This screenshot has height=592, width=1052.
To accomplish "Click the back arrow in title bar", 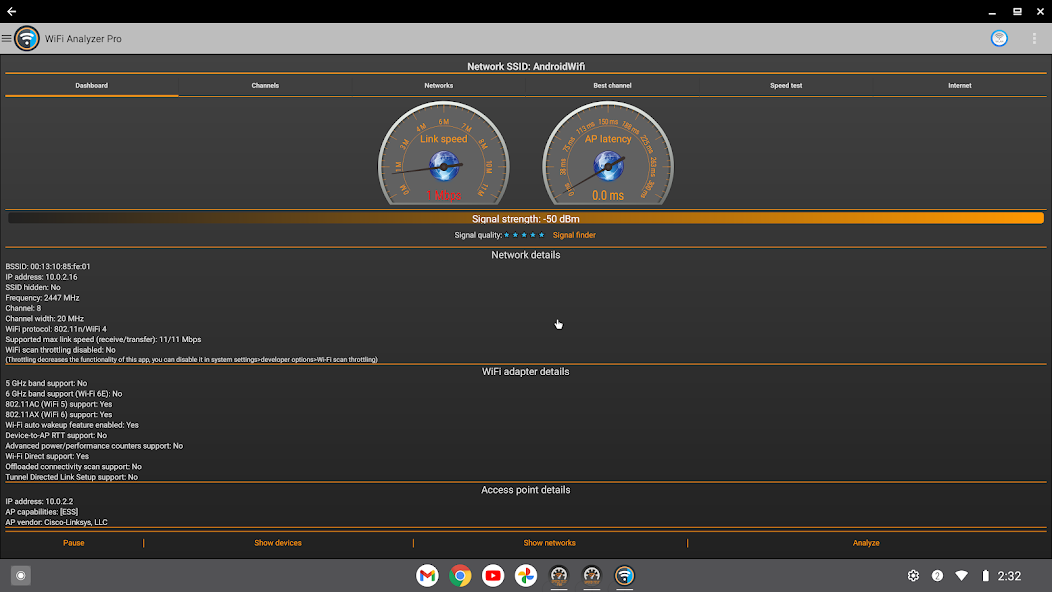I will (x=12, y=11).
